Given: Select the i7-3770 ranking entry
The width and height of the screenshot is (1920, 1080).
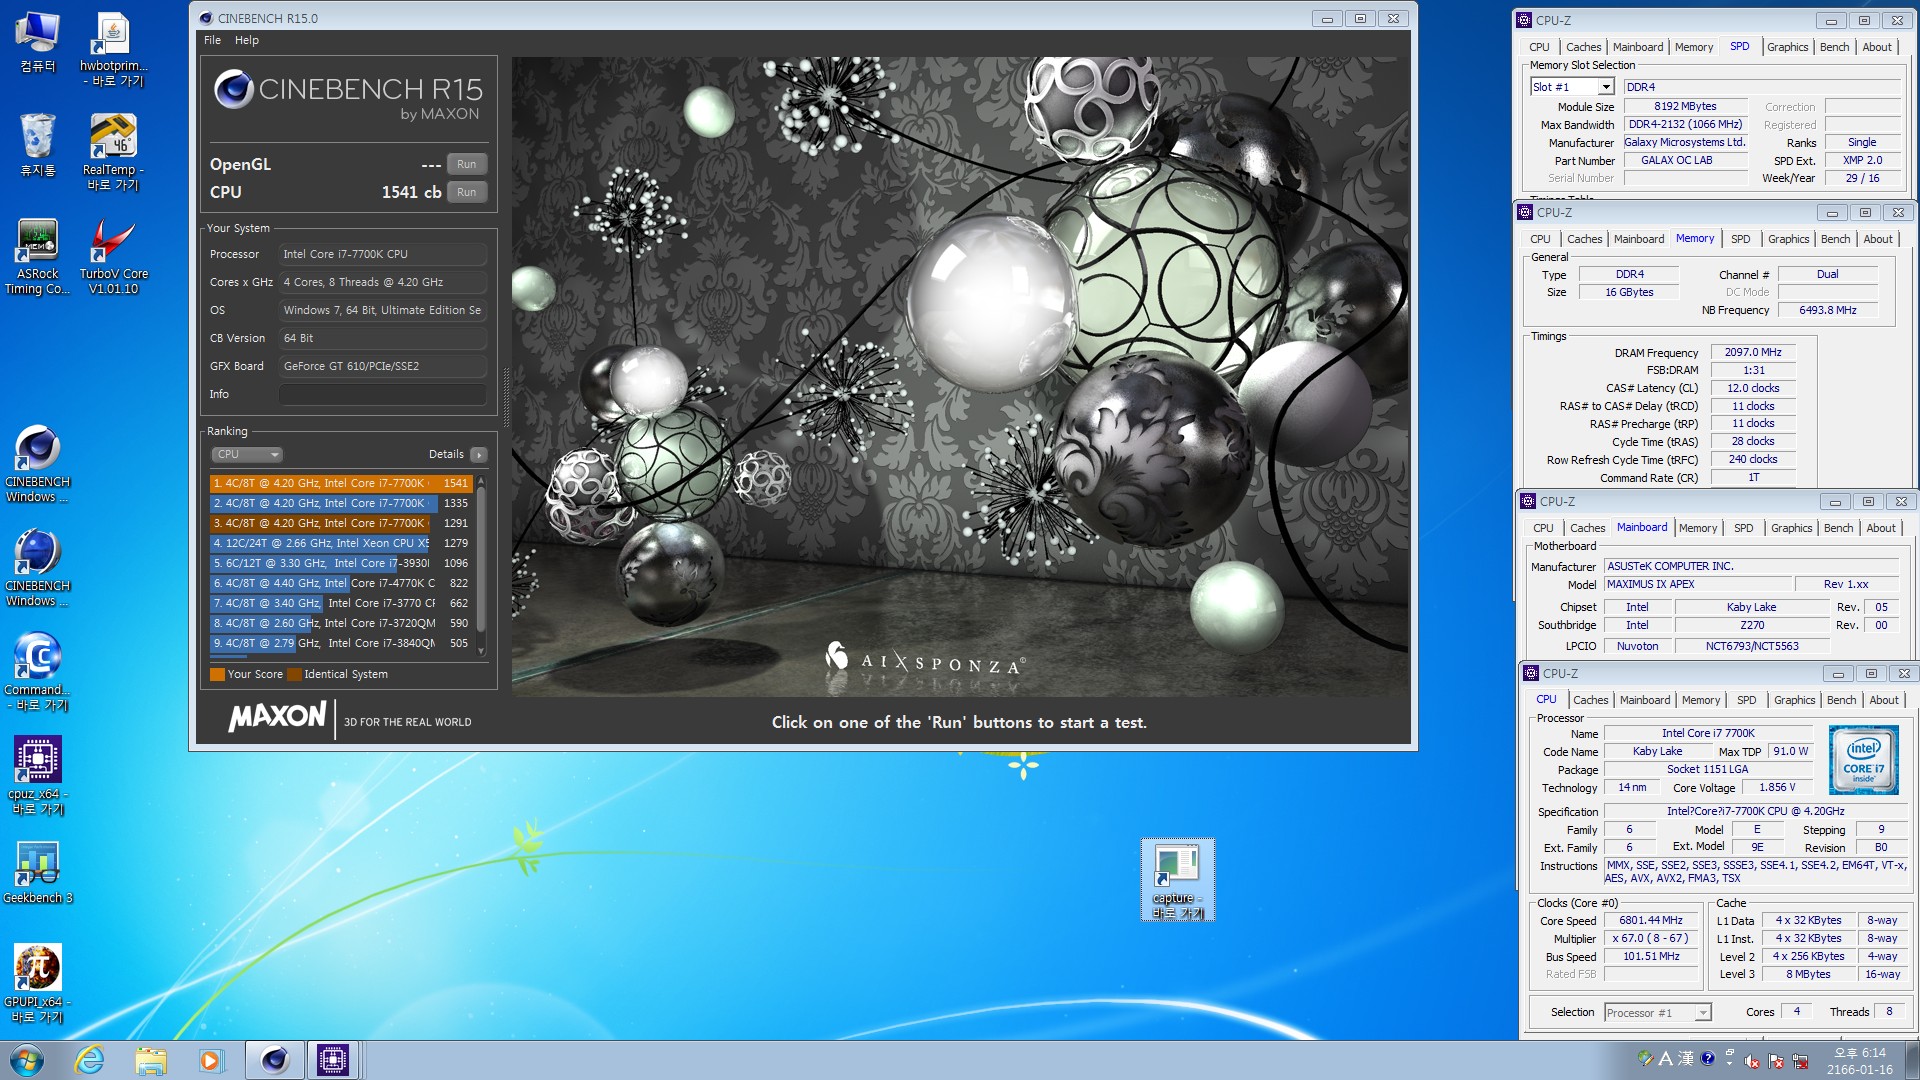Looking at the screenshot, I should (x=340, y=603).
